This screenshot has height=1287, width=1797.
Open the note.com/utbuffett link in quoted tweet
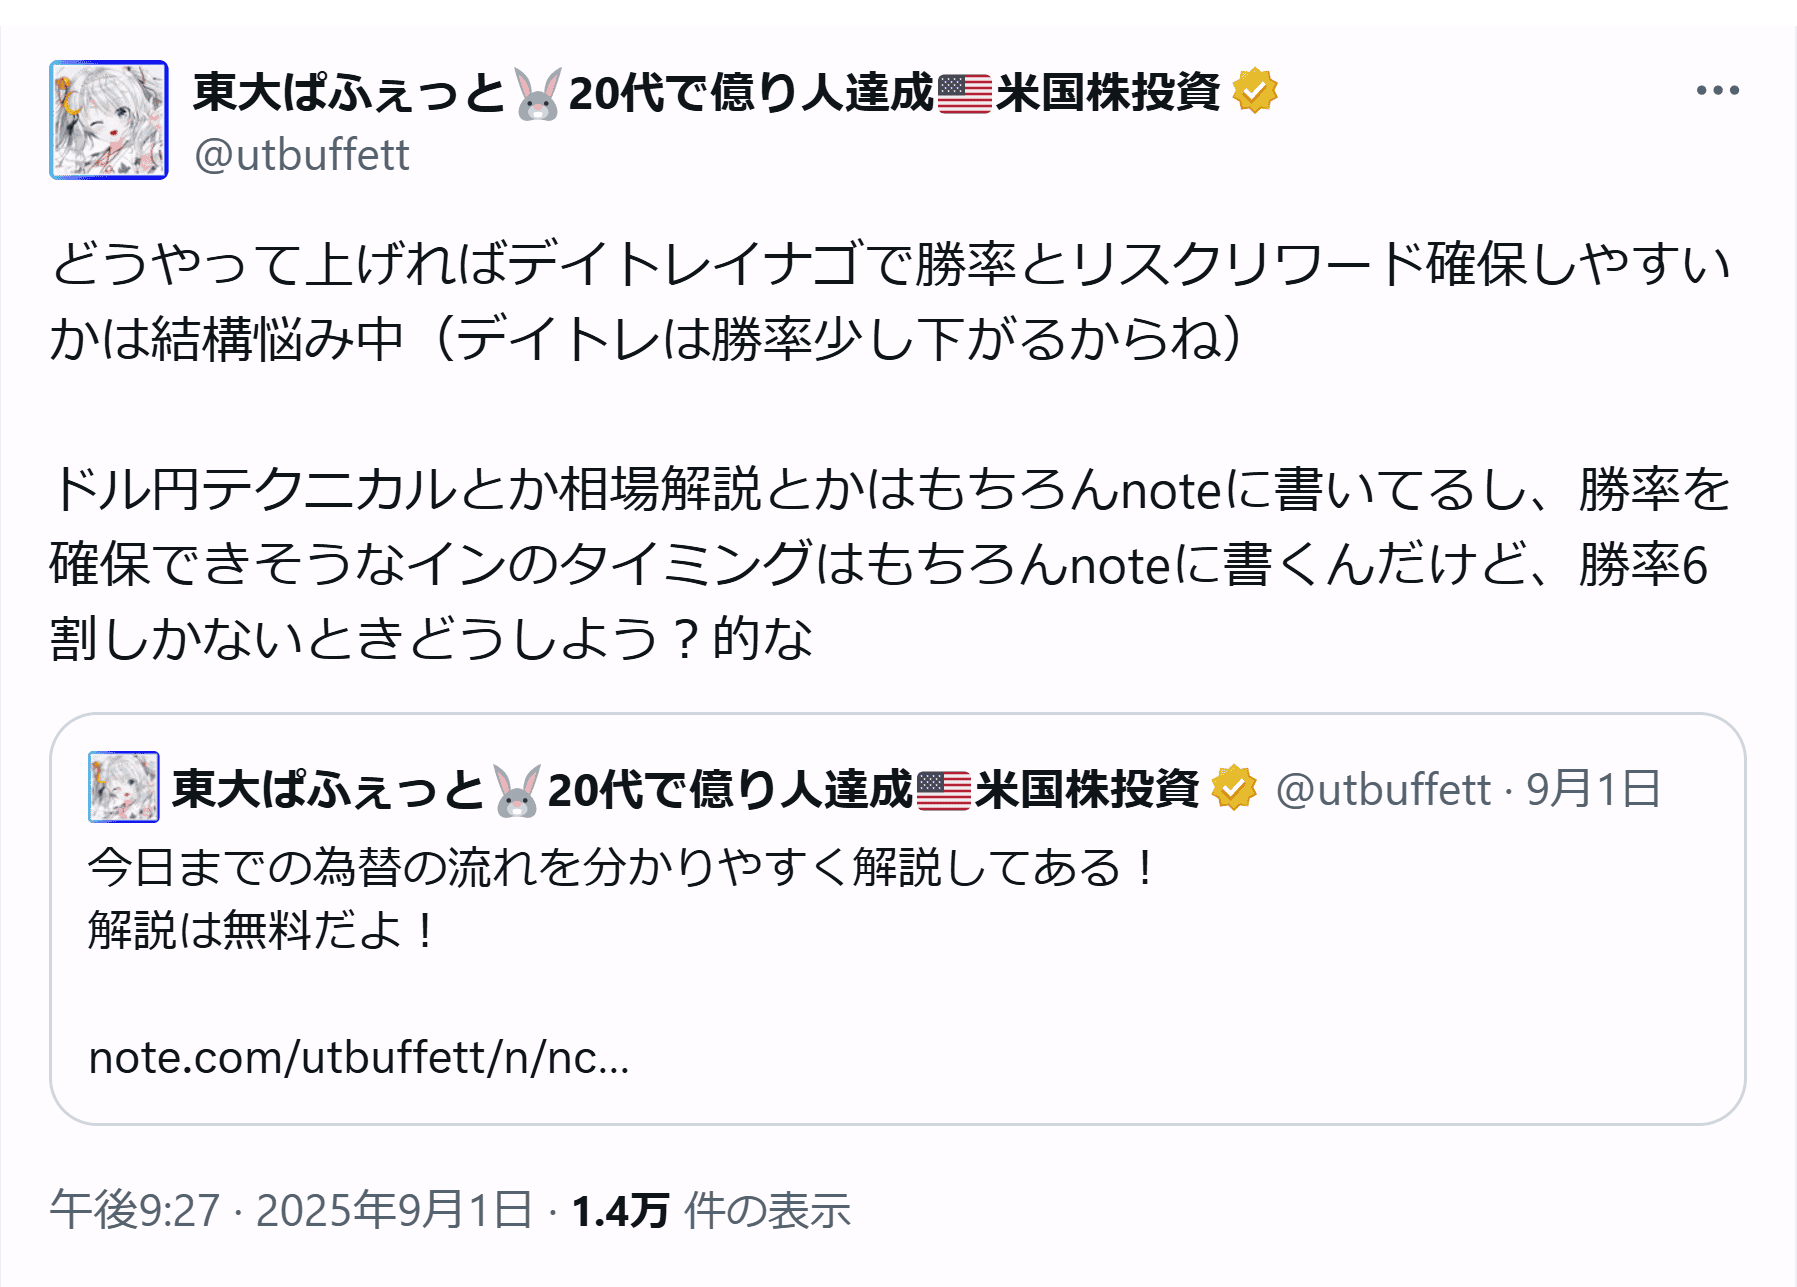(359, 1057)
